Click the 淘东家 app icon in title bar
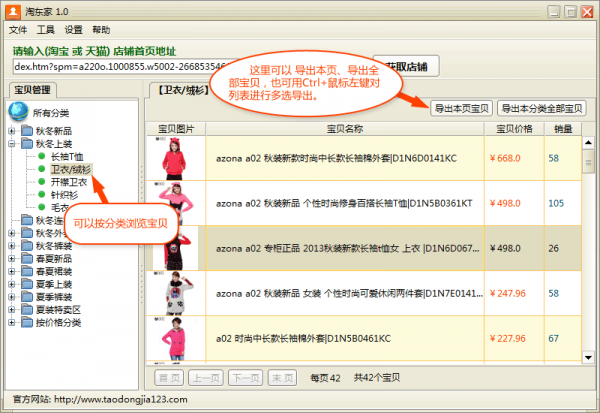The height and width of the screenshot is (413, 600). pyautogui.click(x=13, y=12)
